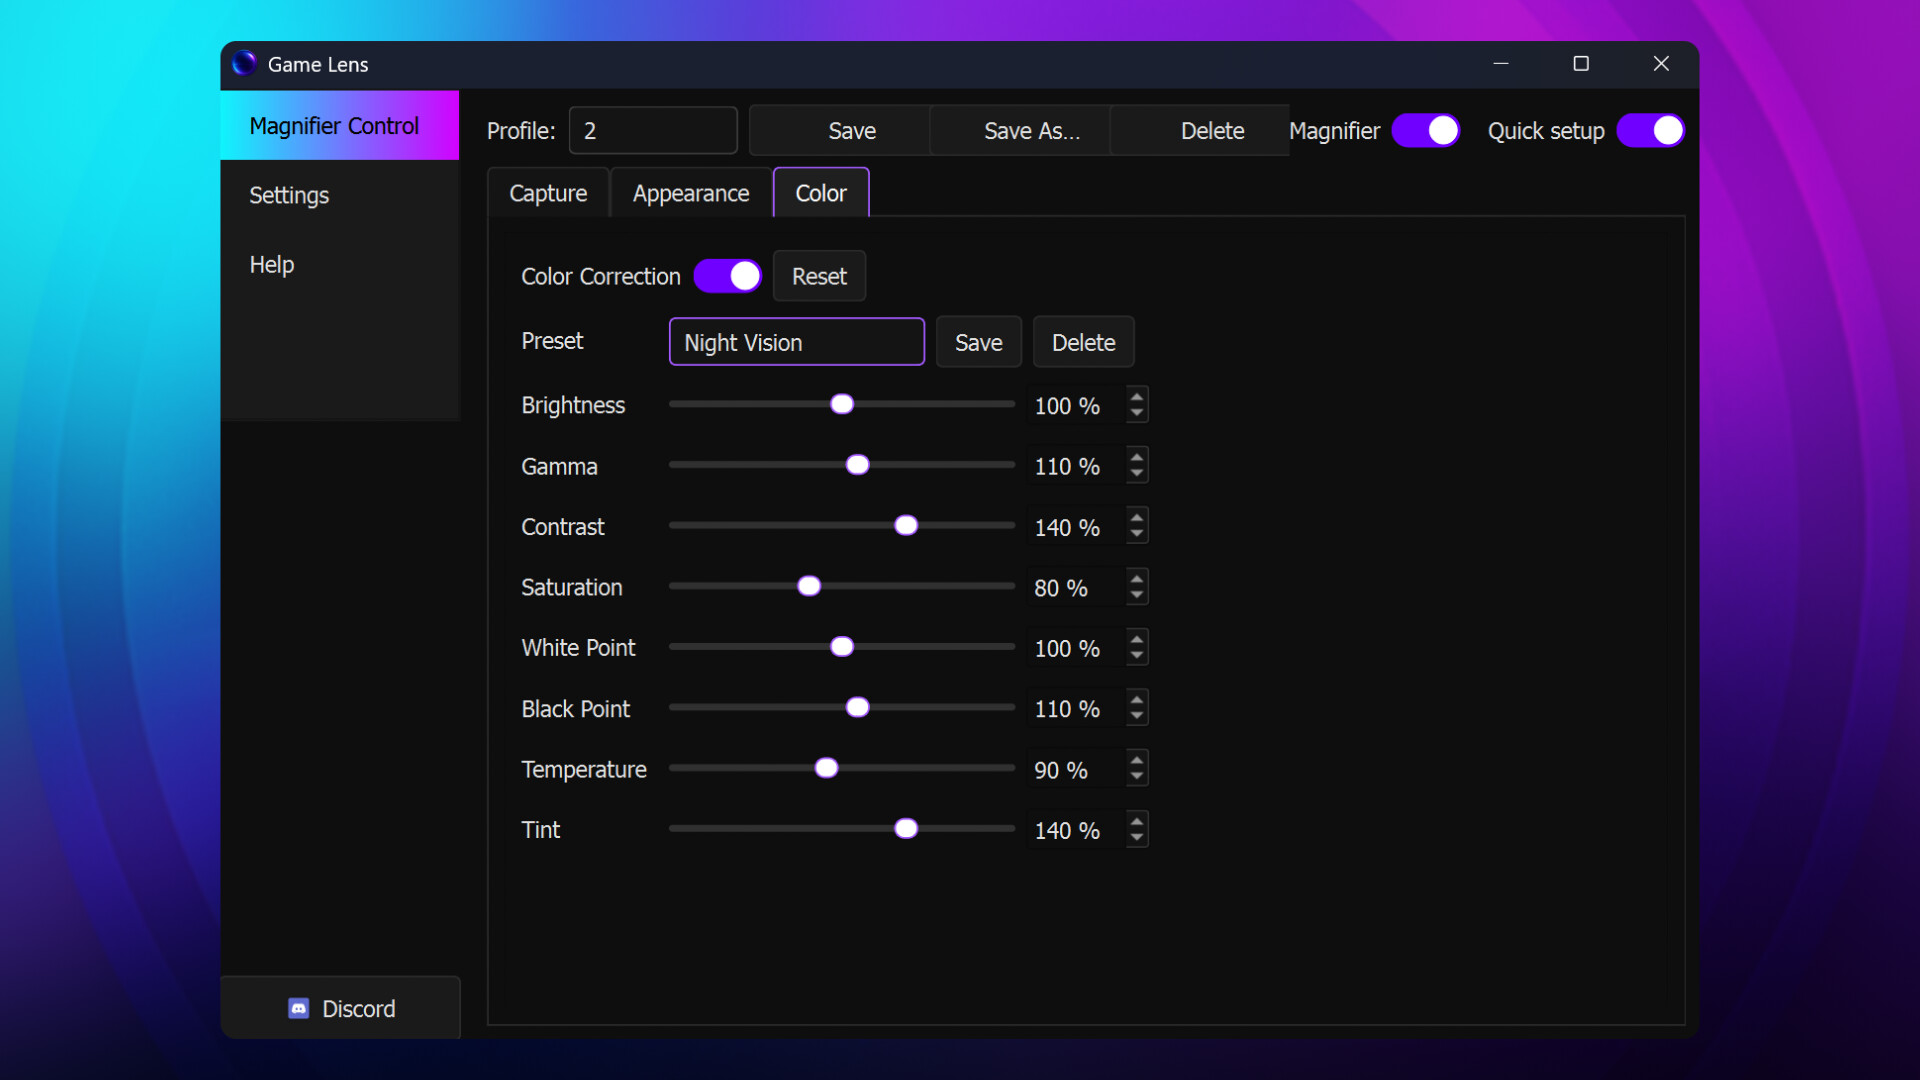This screenshot has width=1920, height=1080.
Task: Turn off Color Correction
Action: (727, 276)
